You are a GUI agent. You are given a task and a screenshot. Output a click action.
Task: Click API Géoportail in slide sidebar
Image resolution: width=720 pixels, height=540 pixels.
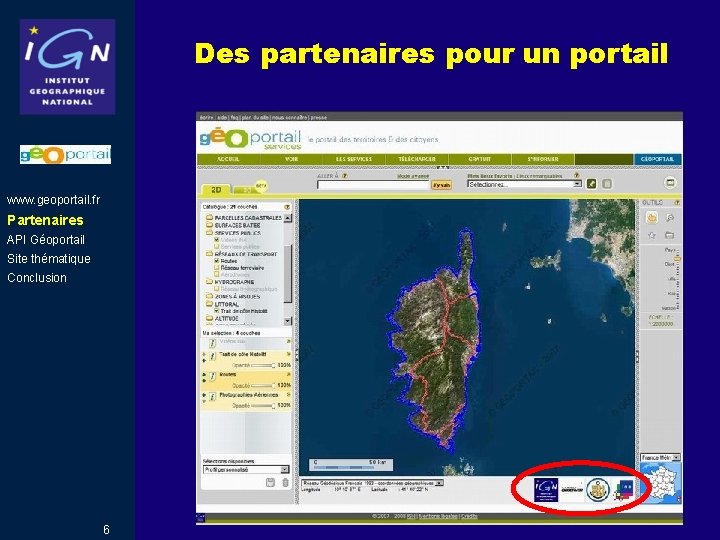[46, 240]
